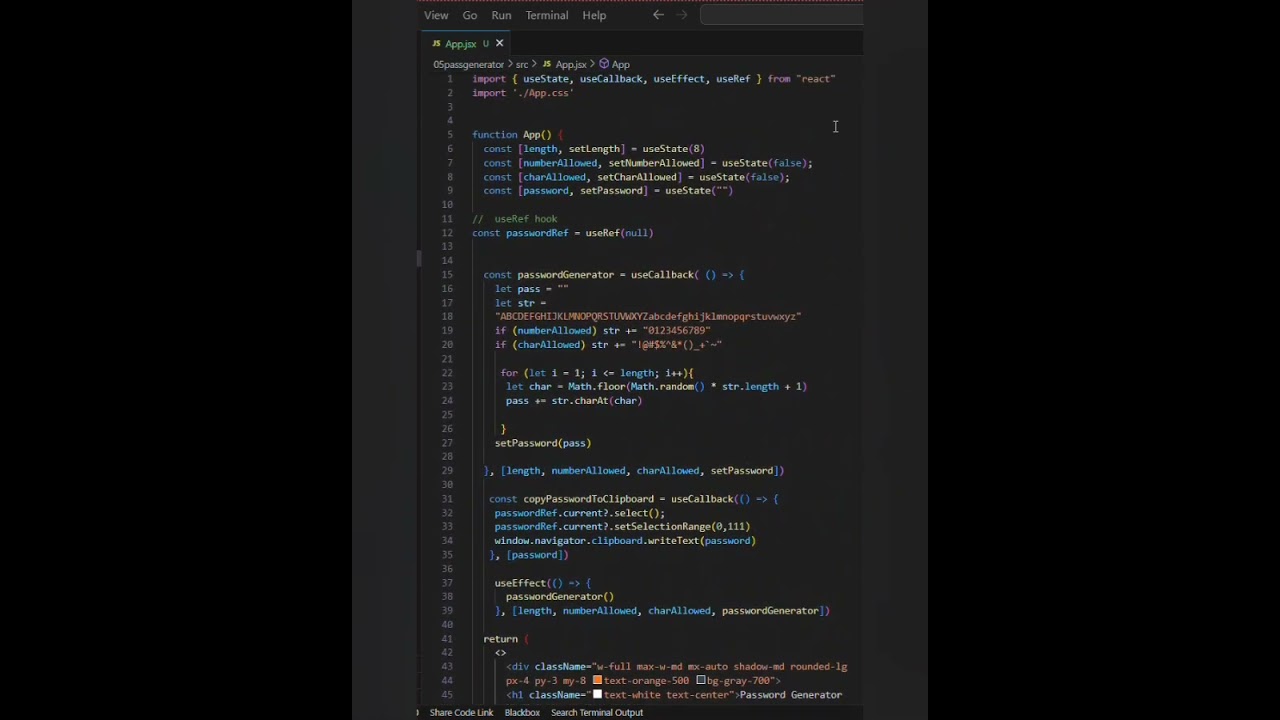
Task: Click the alphabet string on line 18
Action: pos(648,317)
